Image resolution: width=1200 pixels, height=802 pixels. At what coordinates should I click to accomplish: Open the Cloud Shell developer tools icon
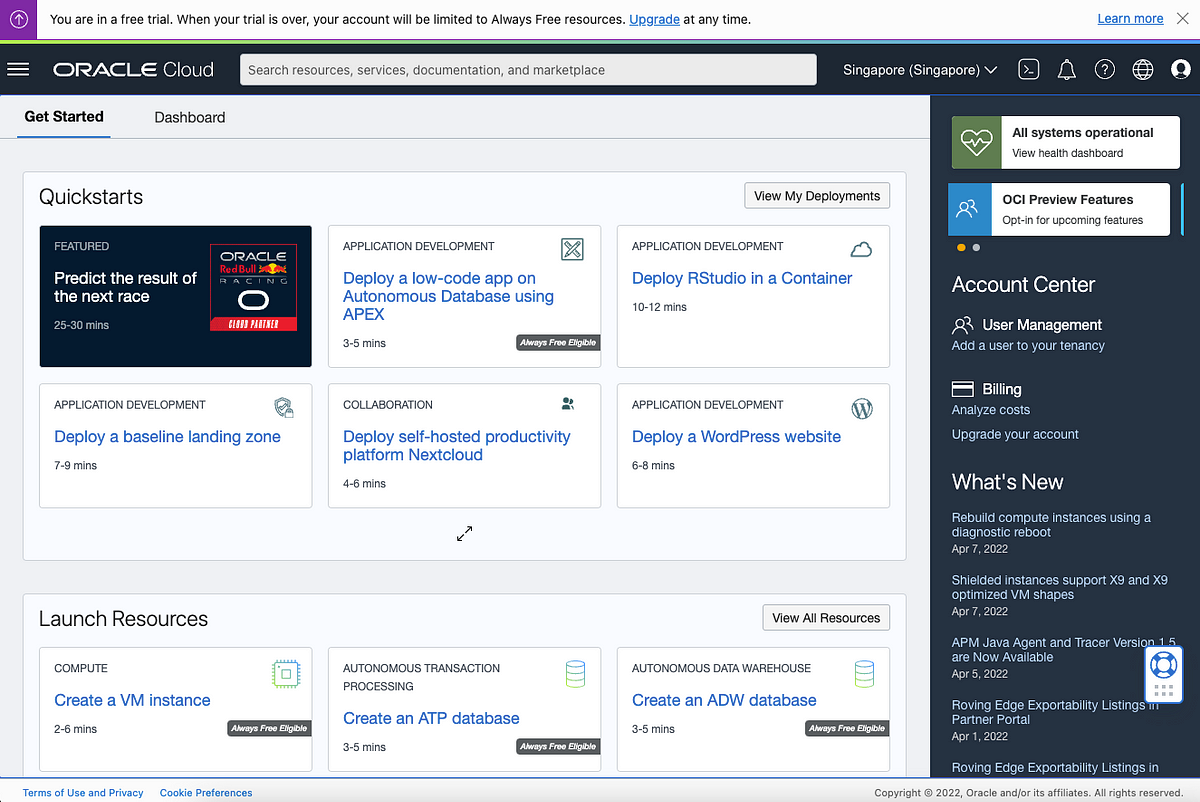[1028, 69]
